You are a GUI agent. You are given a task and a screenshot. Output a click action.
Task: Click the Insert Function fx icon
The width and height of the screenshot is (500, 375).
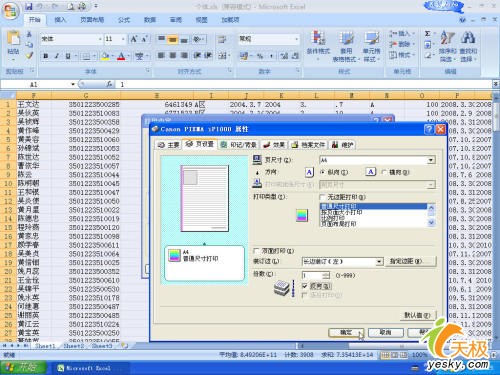(x=109, y=84)
